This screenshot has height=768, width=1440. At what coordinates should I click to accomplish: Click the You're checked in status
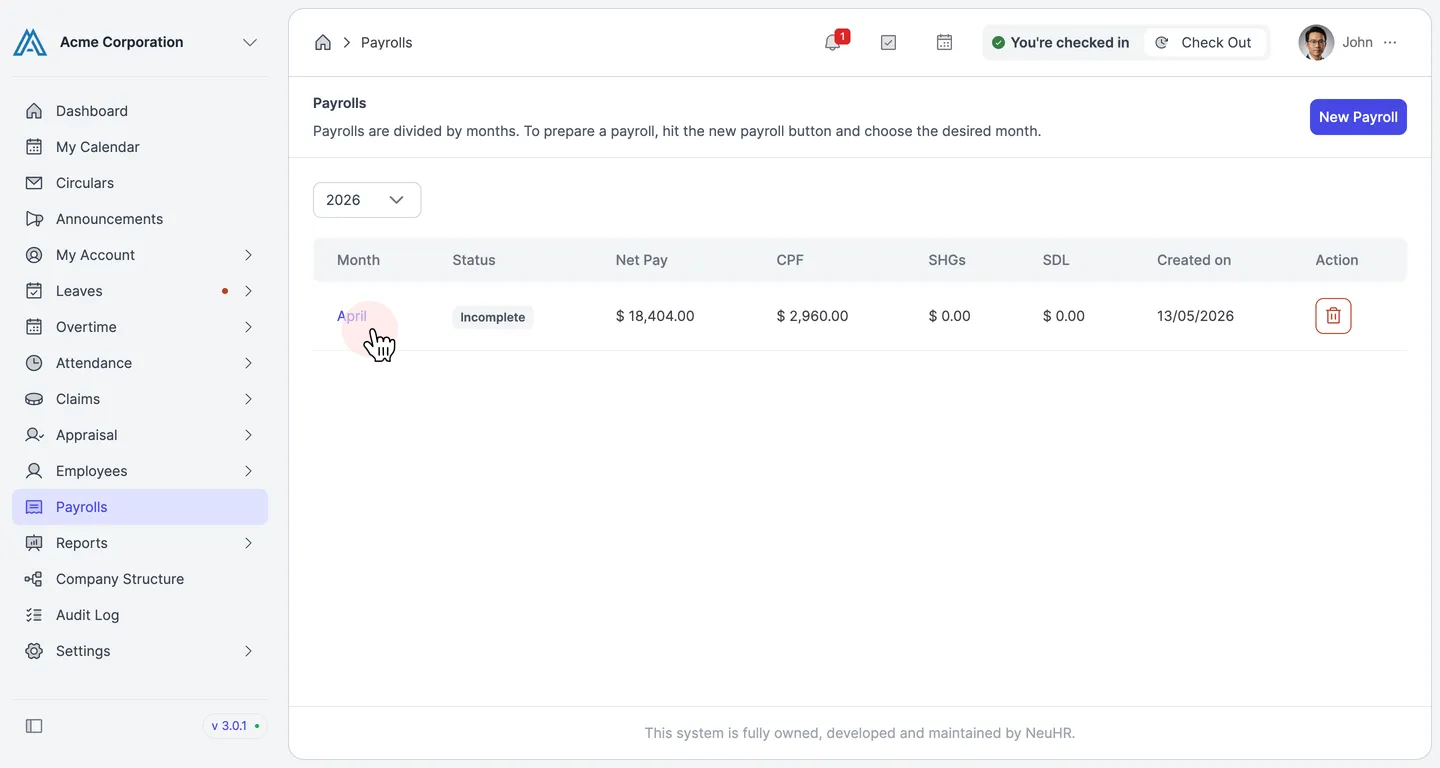pos(1060,42)
